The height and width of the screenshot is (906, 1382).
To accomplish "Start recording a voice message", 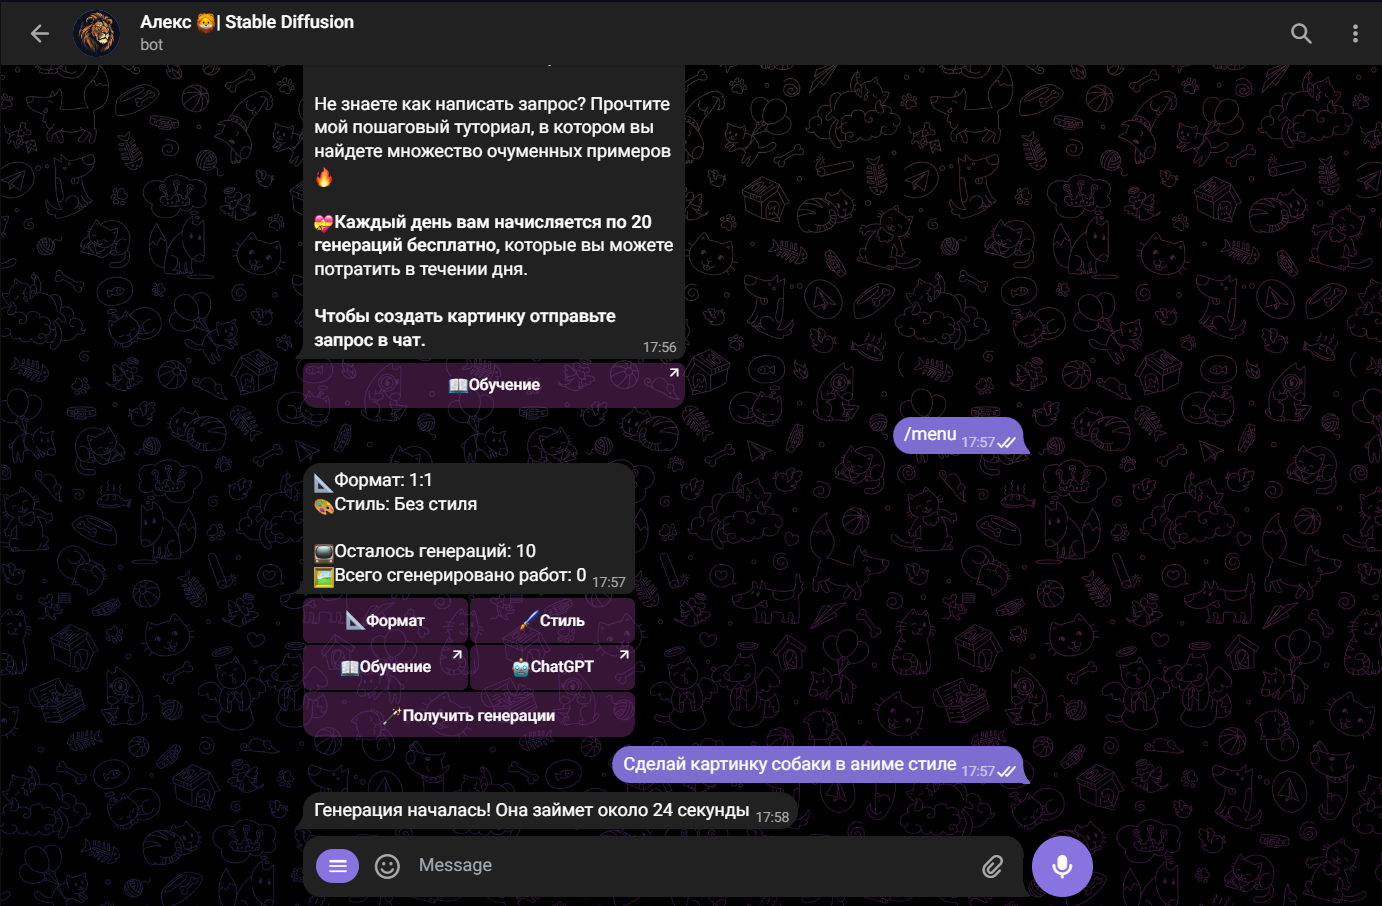I will [1062, 866].
